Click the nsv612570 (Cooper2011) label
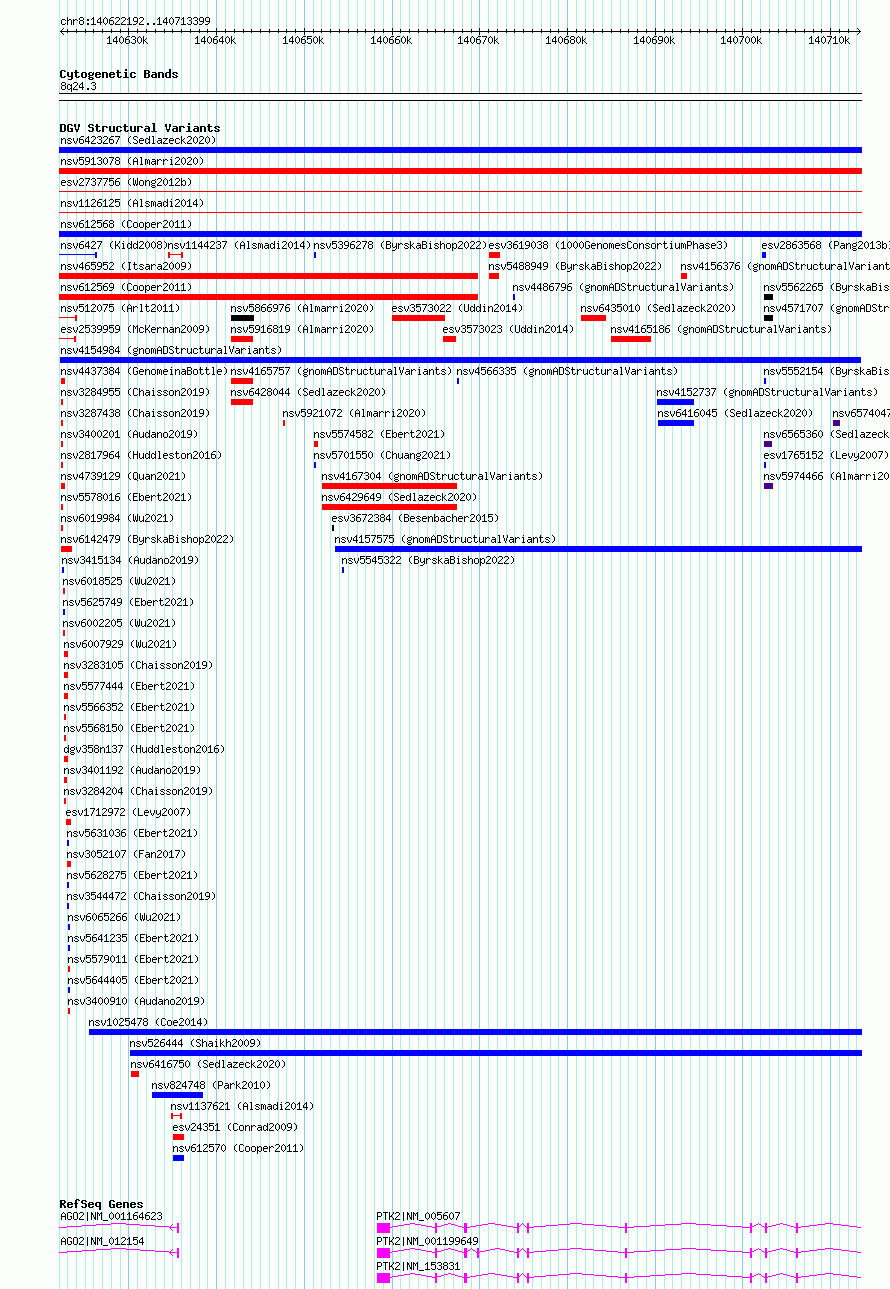890x1289 pixels. click(x=238, y=1148)
